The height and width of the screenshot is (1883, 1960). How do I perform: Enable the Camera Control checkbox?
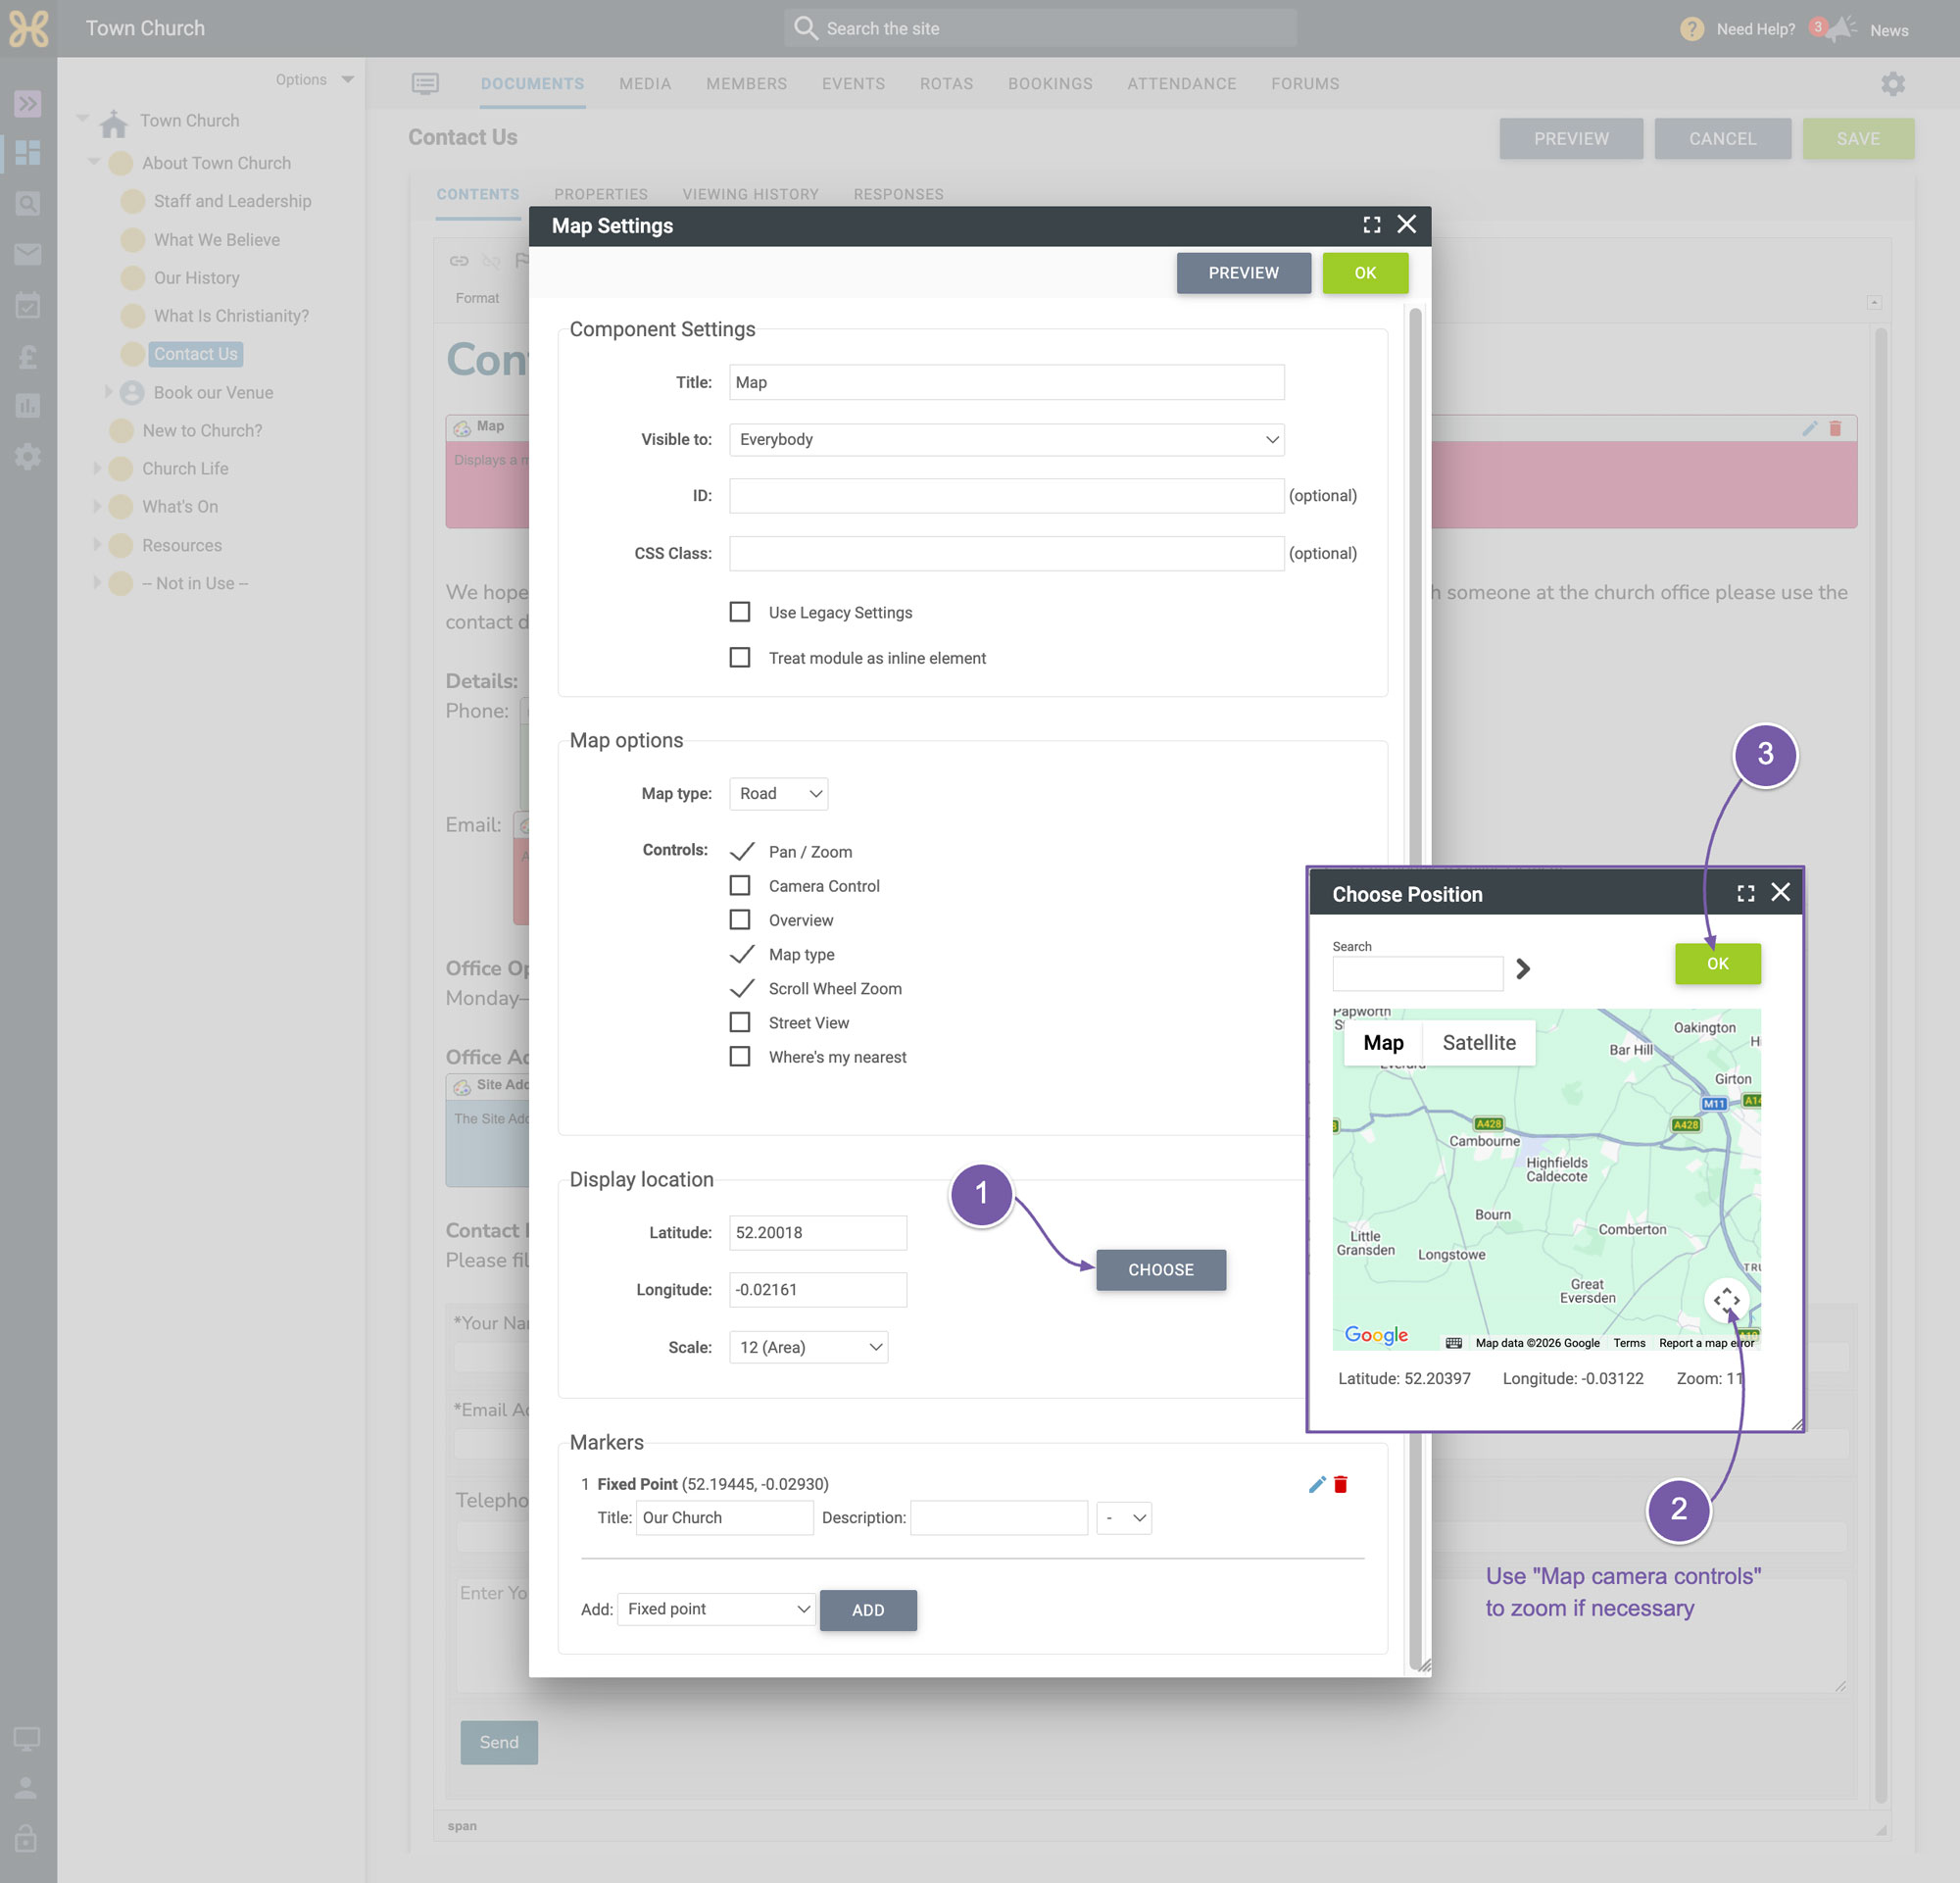coord(740,886)
